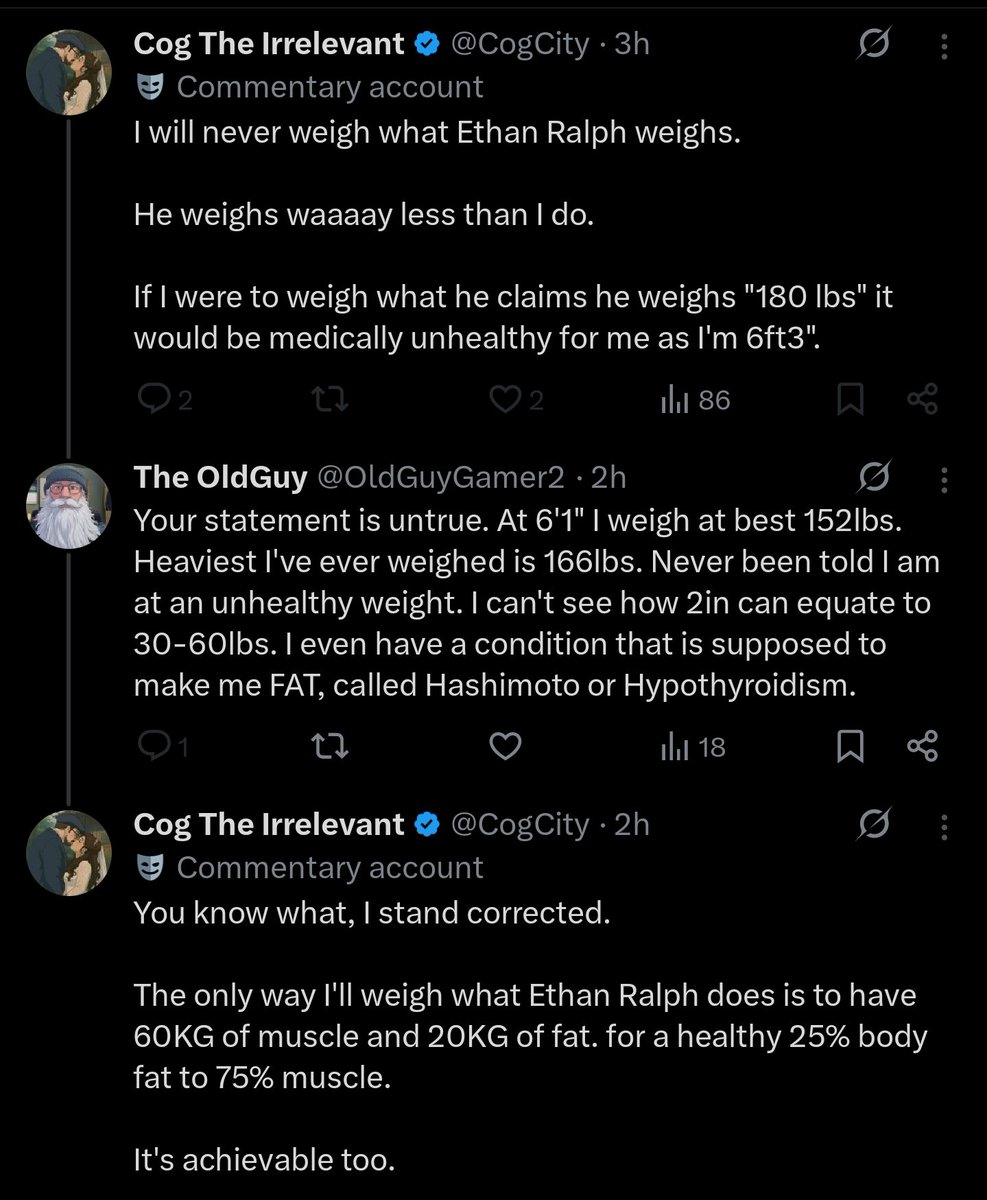The height and width of the screenshot is (1200, 987).
Task: Like The OldGuy's tweet
Action: [507, 746]
